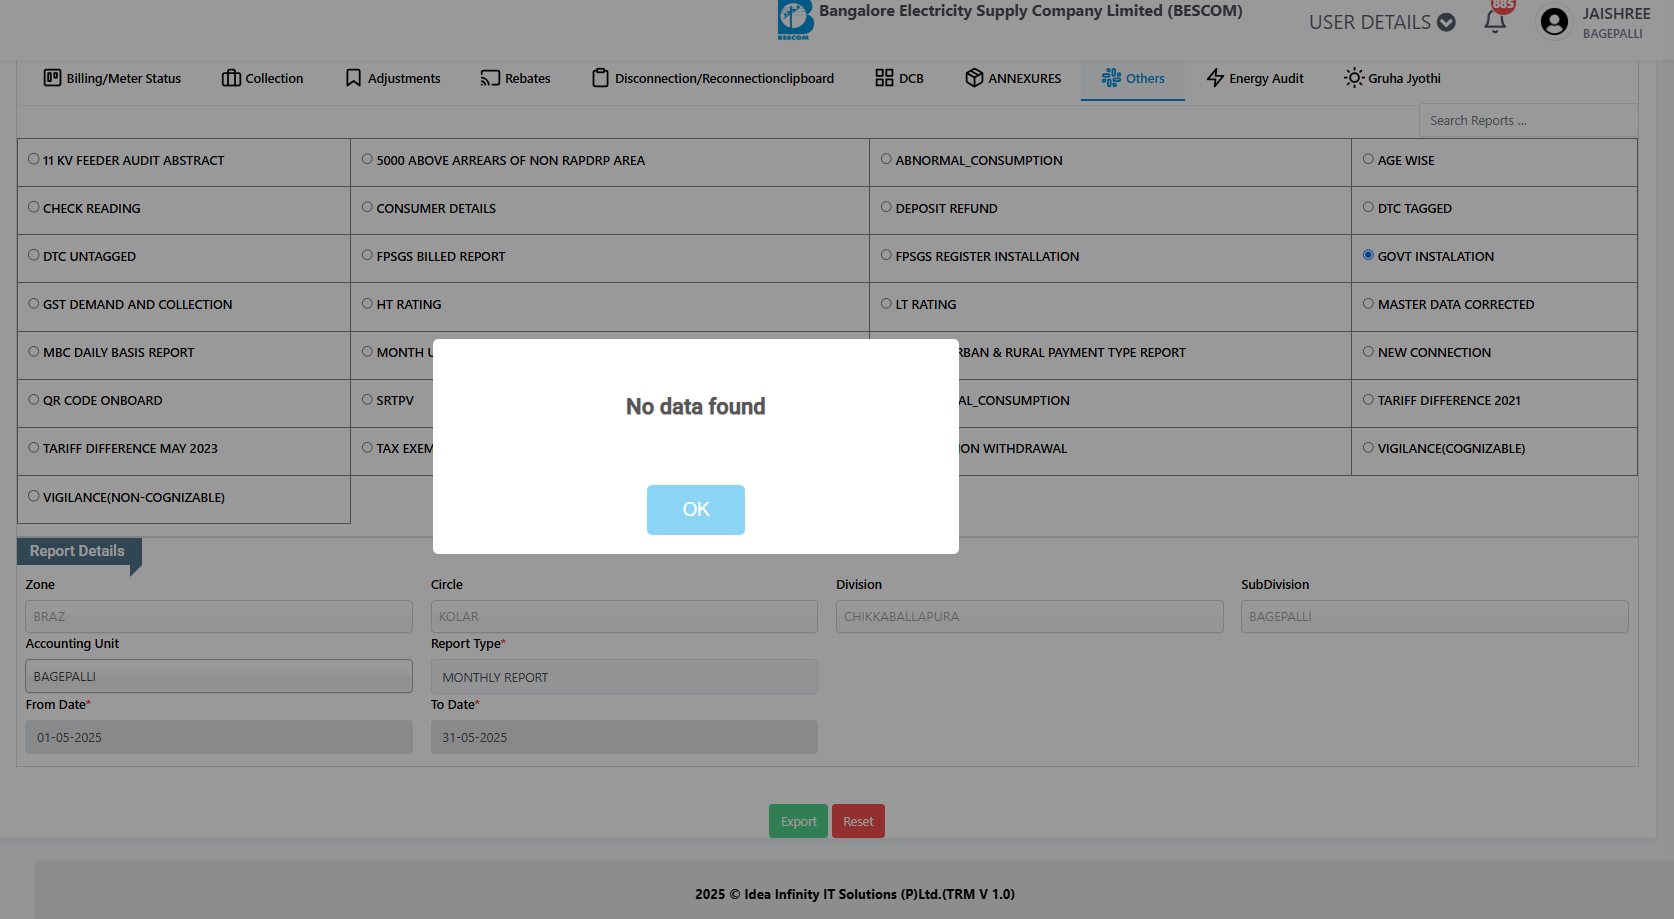The width and height of the screenshot is (1674, 919).
Task: Select MBC DAILY BASIS REPORT radio
Action: (x=34, y=351)
